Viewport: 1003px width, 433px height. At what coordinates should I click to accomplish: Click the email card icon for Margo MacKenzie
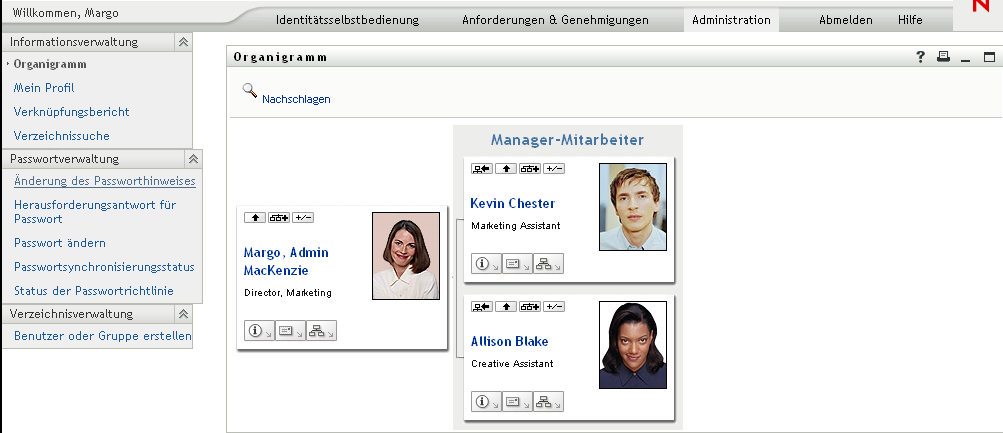click(290, 331)
